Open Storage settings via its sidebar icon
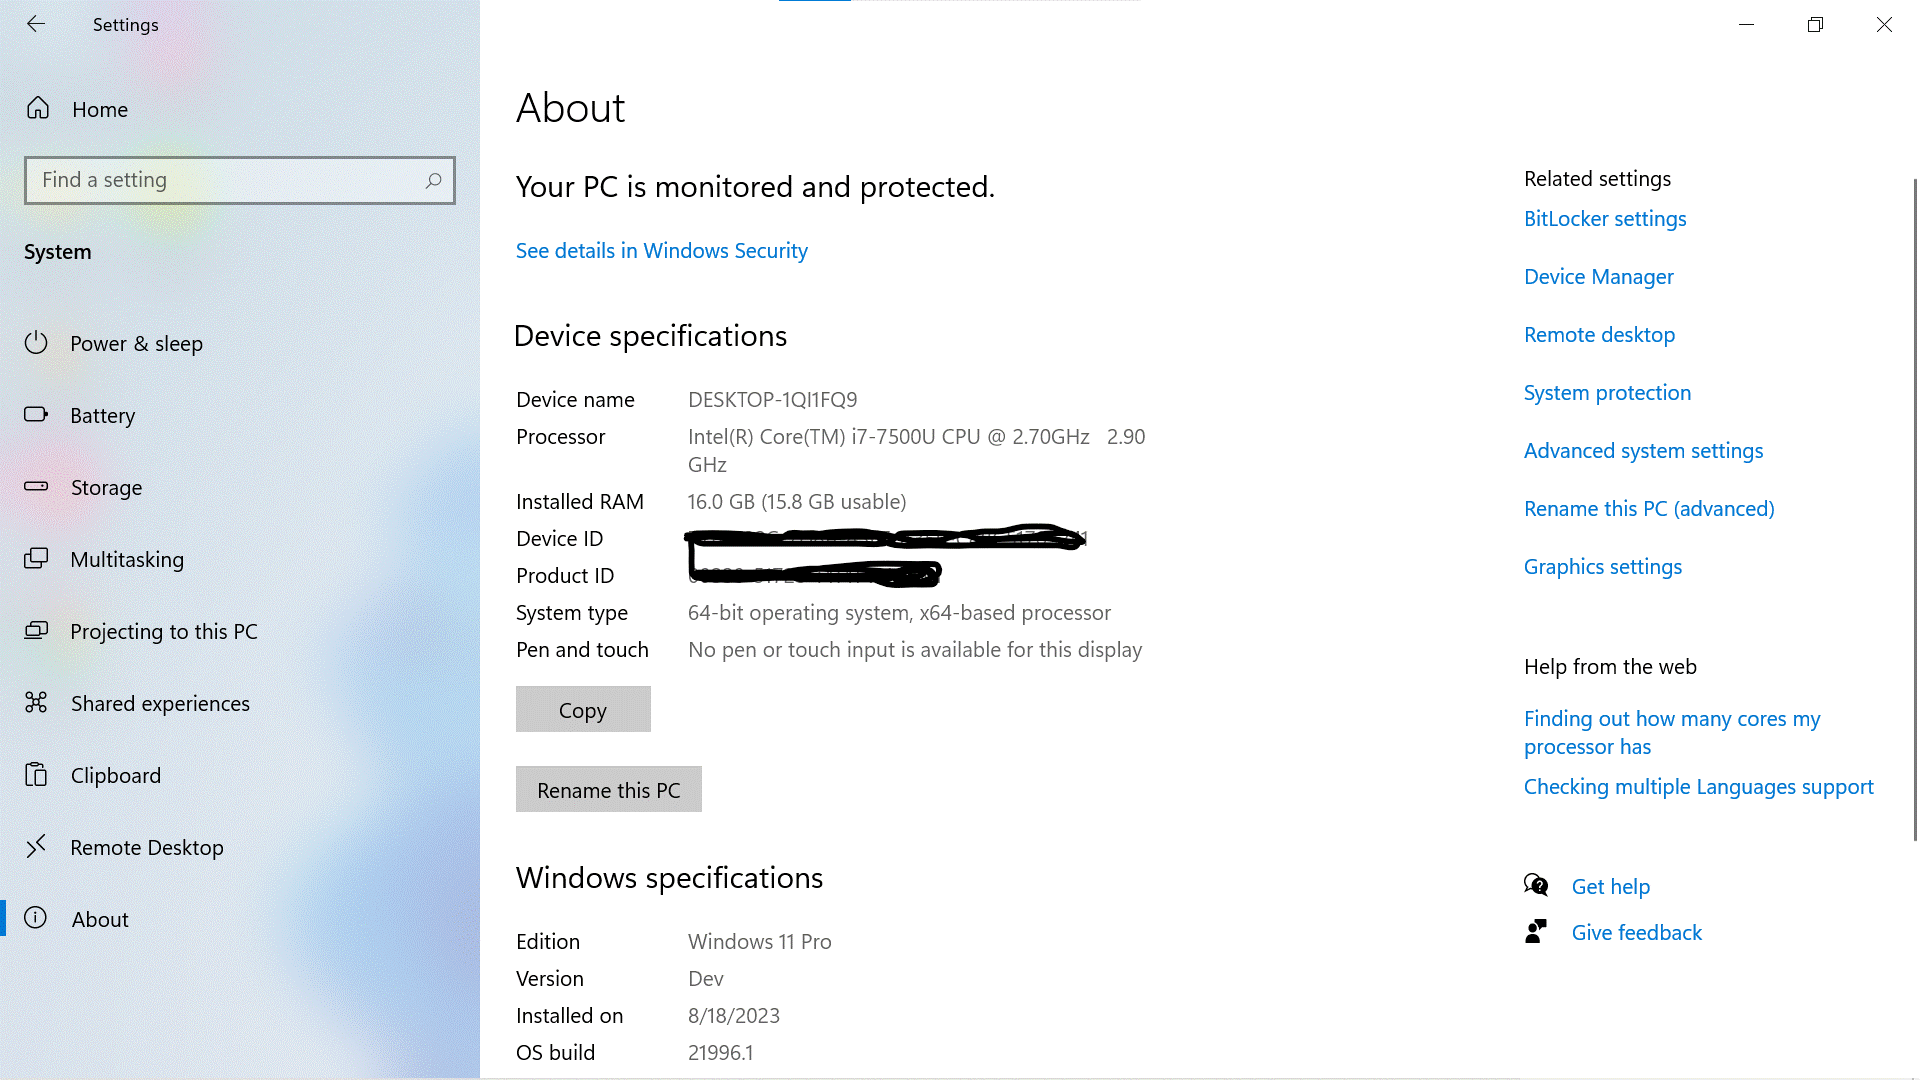The width and height of the screenshot is (1920, 1080). [x=37, y=487]
